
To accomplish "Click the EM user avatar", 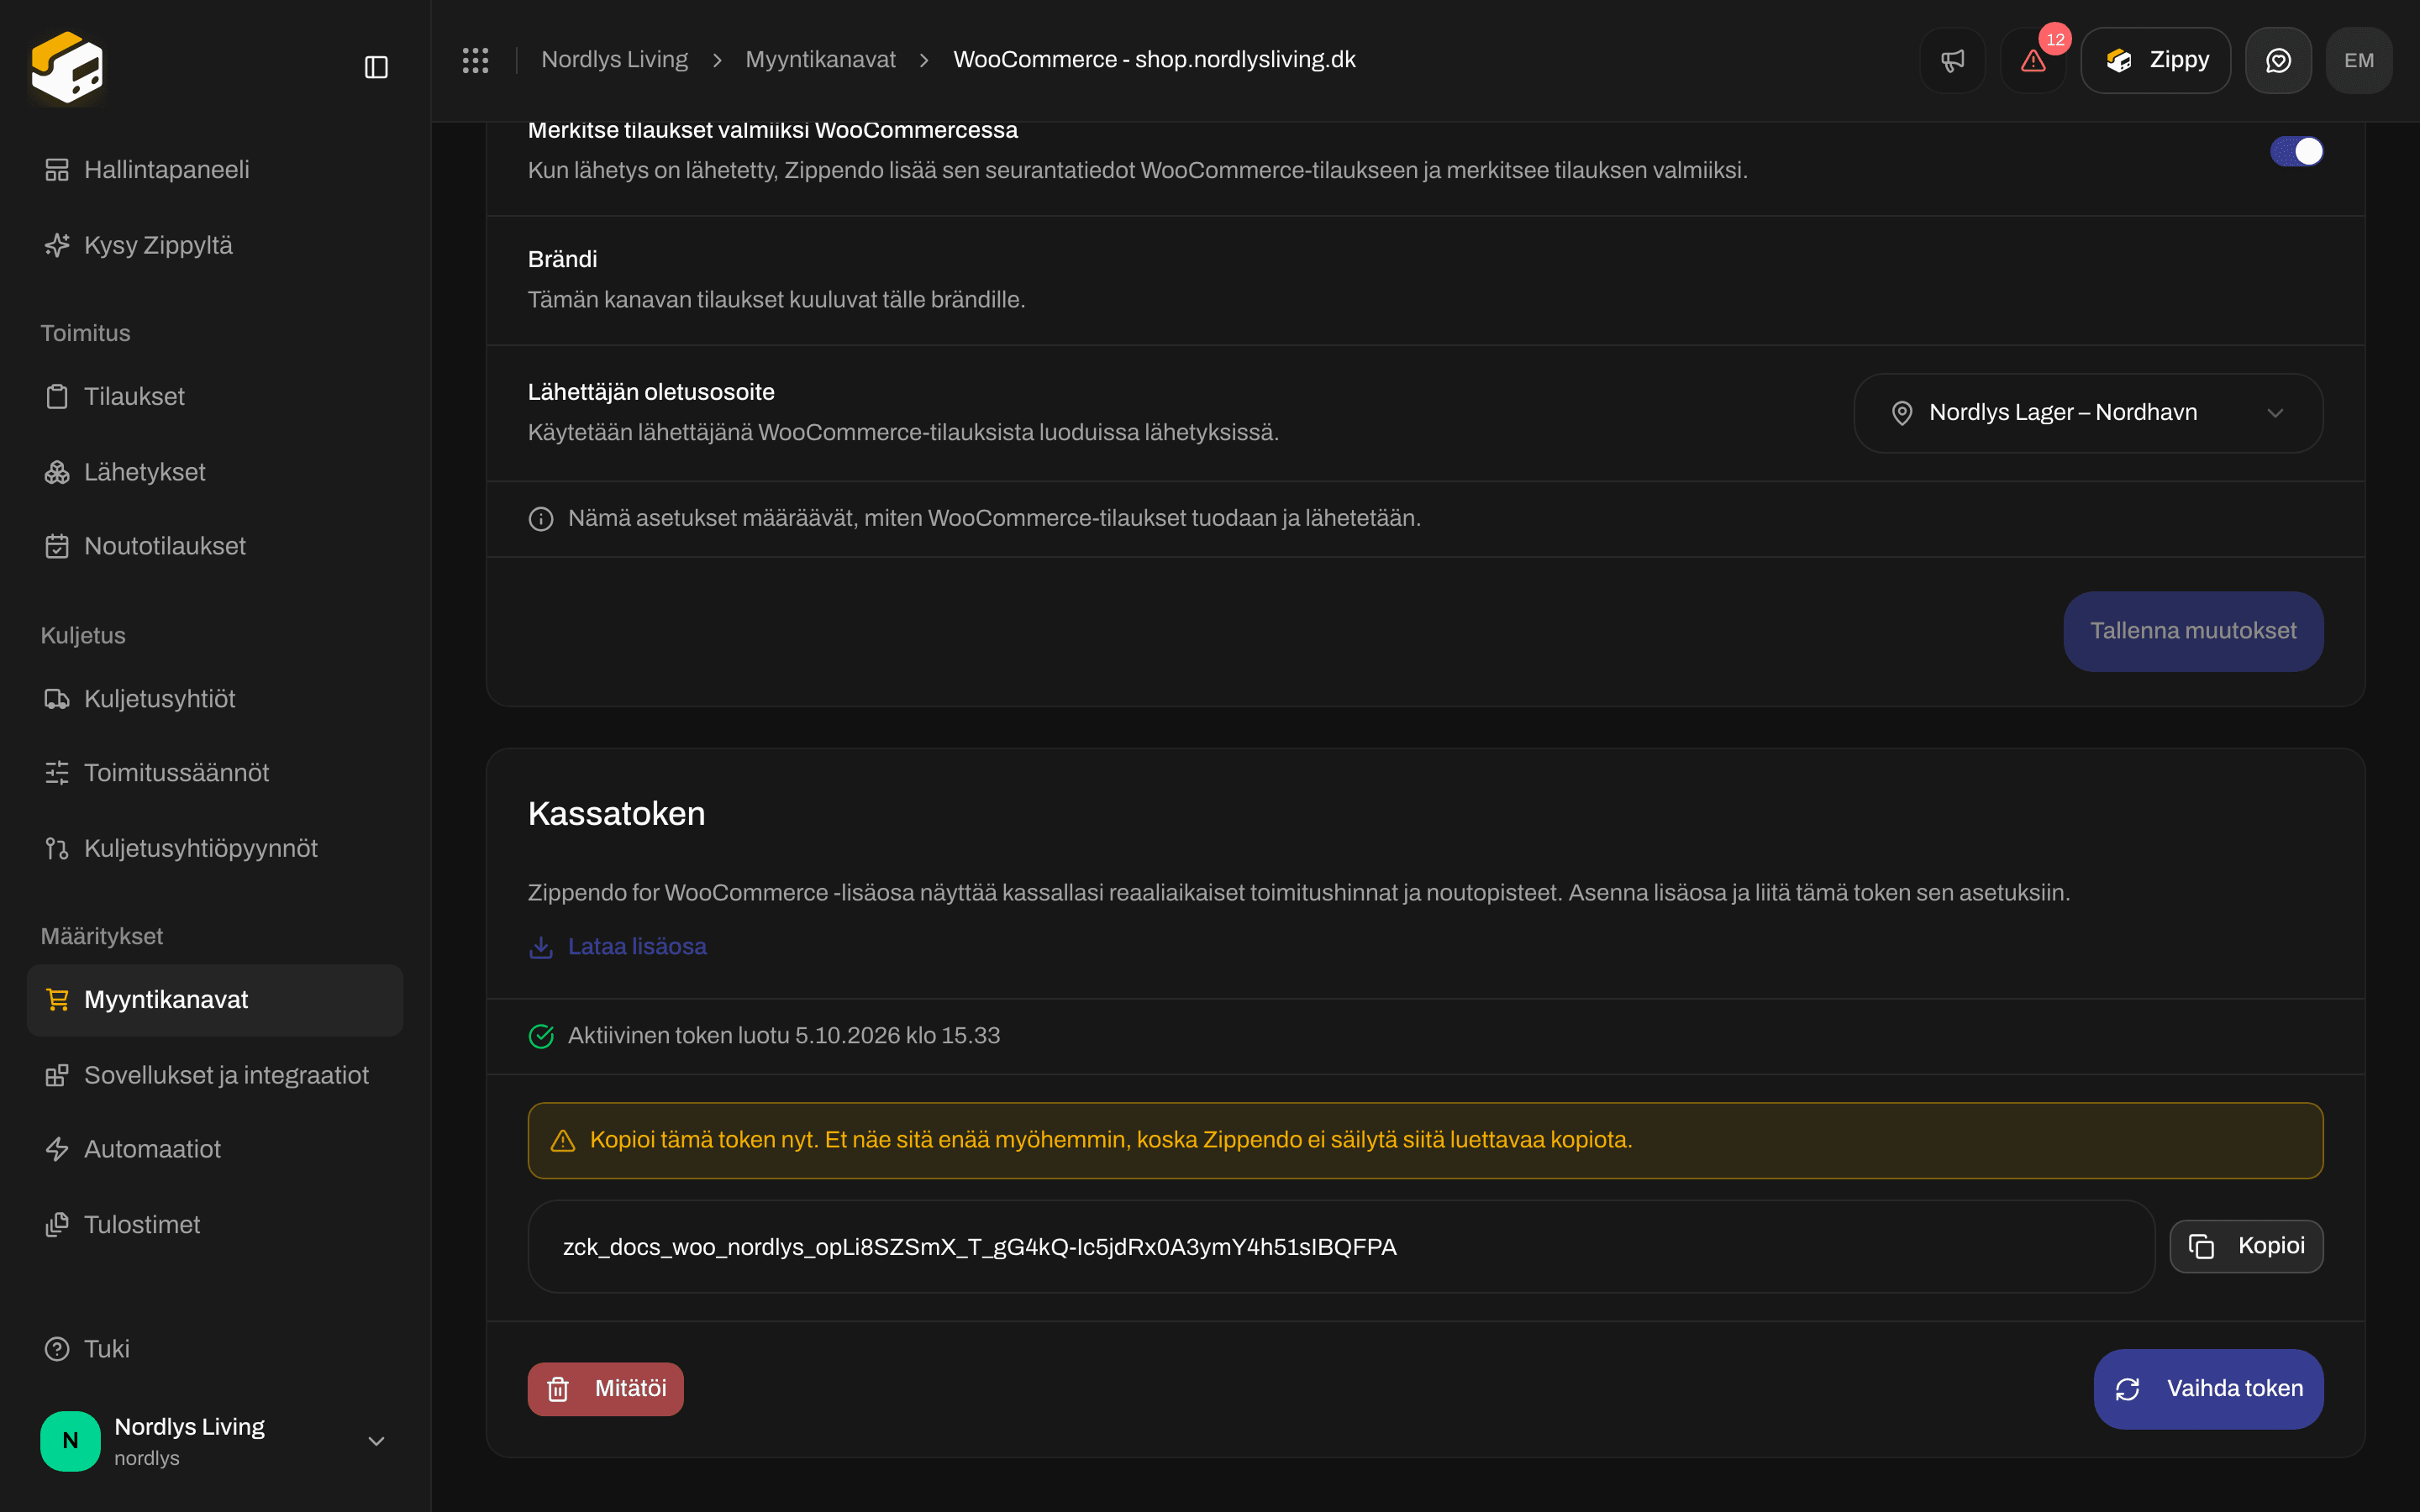I will pyautogui.click(x=2359, y=60).
